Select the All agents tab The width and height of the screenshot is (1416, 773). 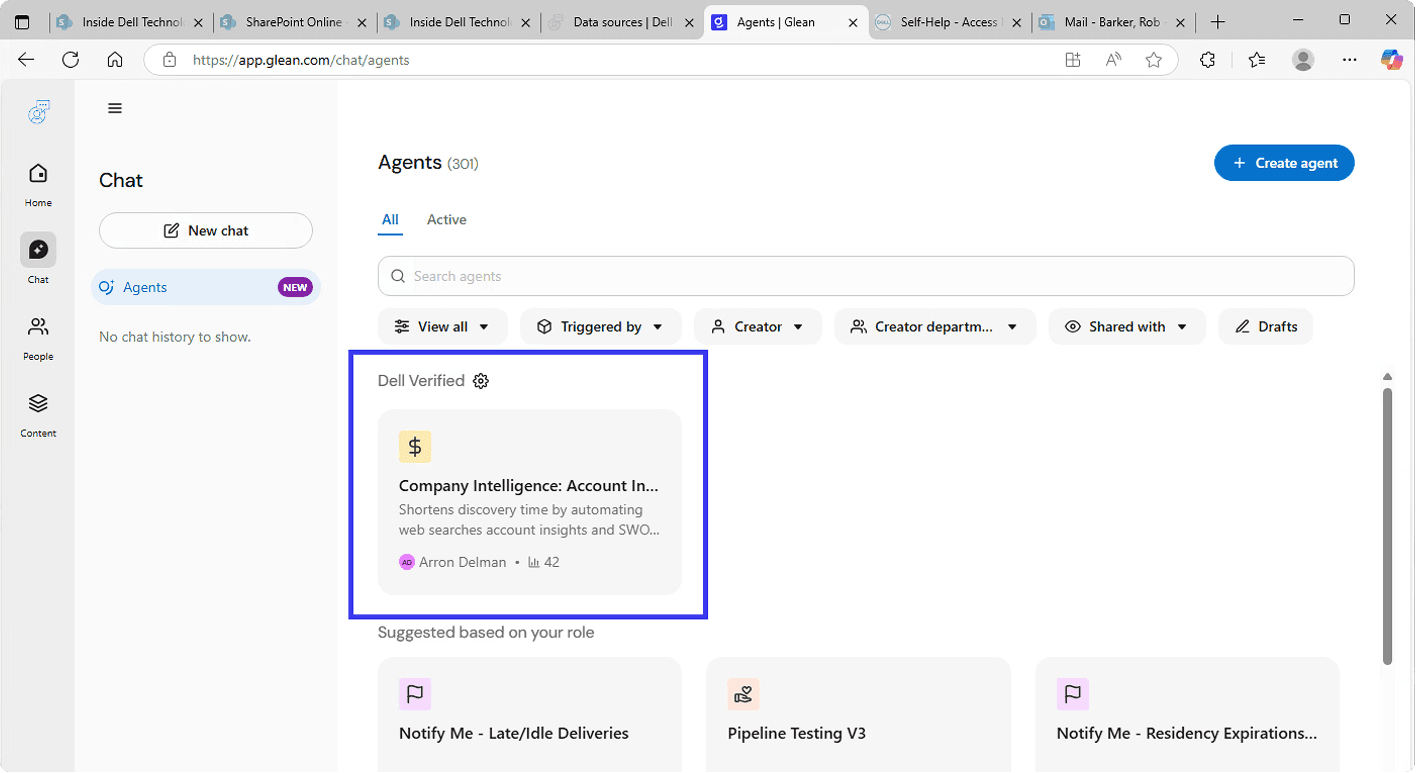[390, 220]
